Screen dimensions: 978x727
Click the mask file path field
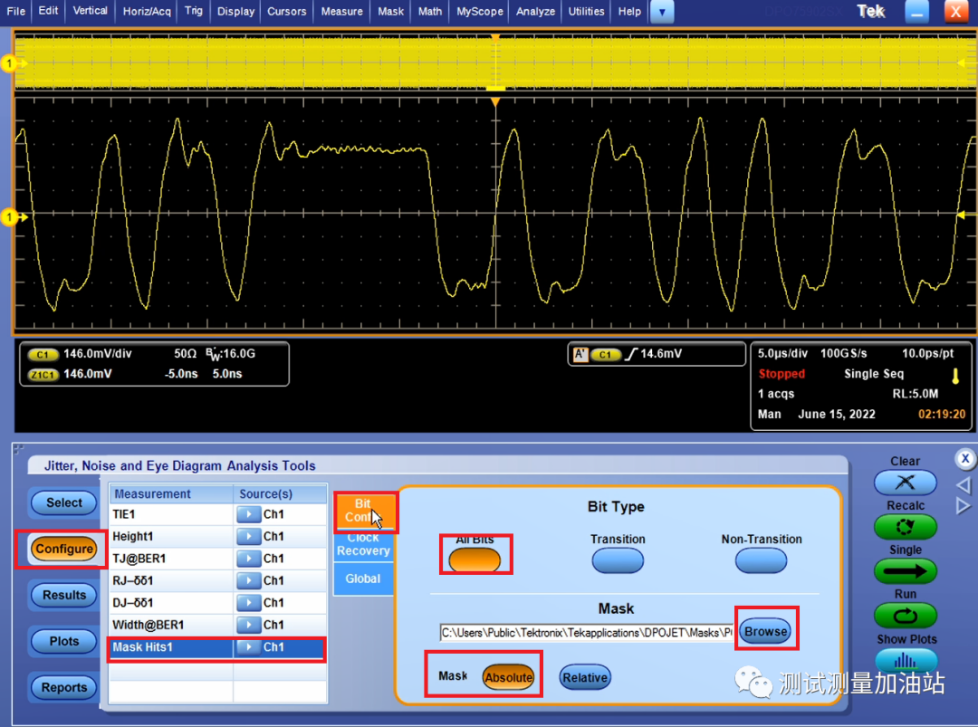point(586,632)
